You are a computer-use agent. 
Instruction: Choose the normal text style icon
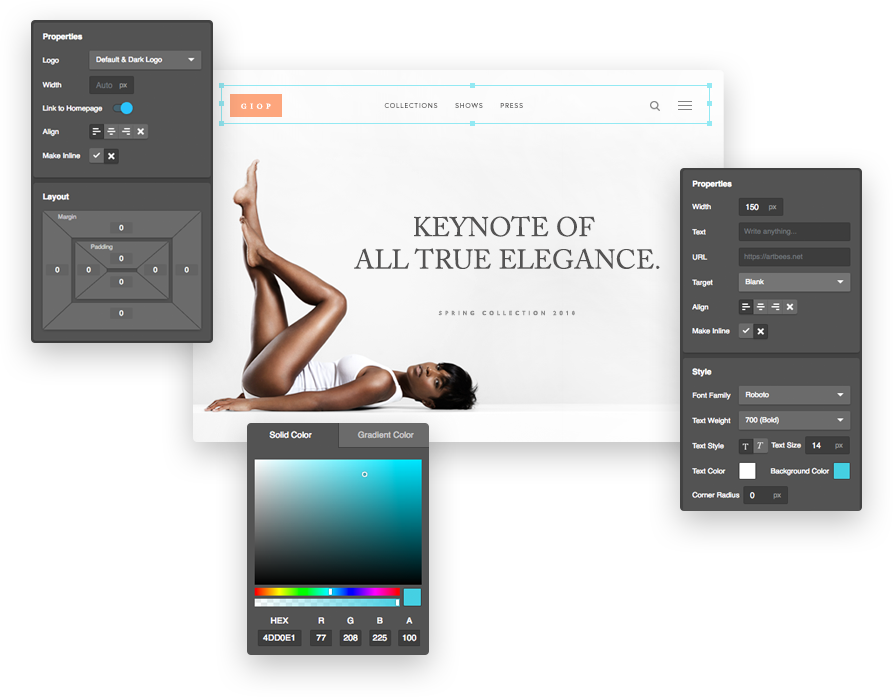click(745, 446)
